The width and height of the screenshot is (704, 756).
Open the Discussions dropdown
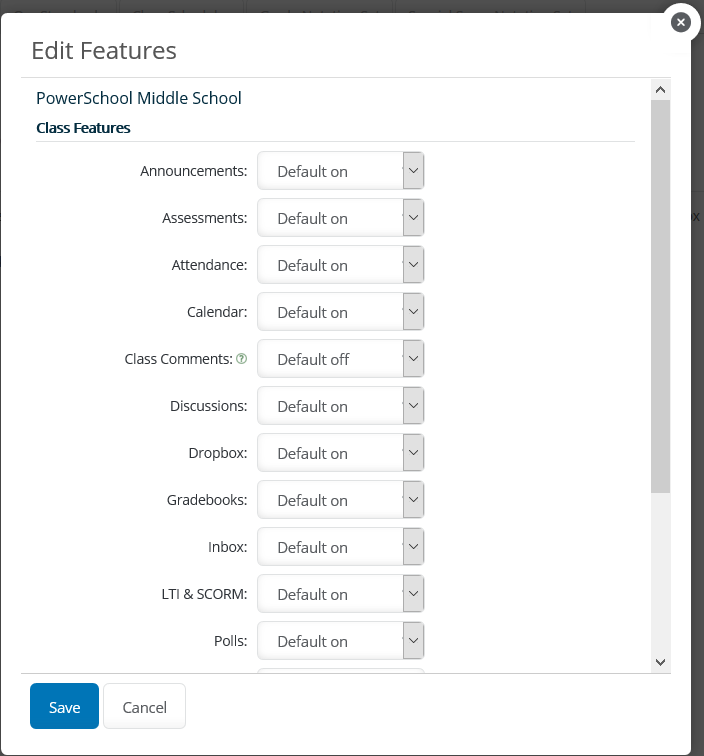(x=340, y=405)
